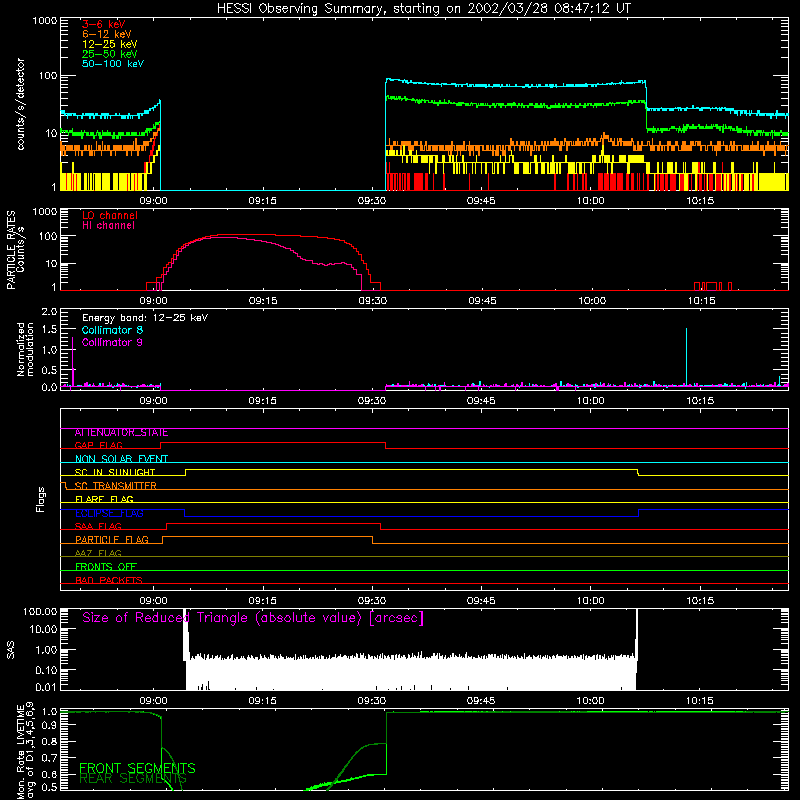Select the 50-100 keV legend label
This screenshot has height=800, width=800.
[113, 64]
